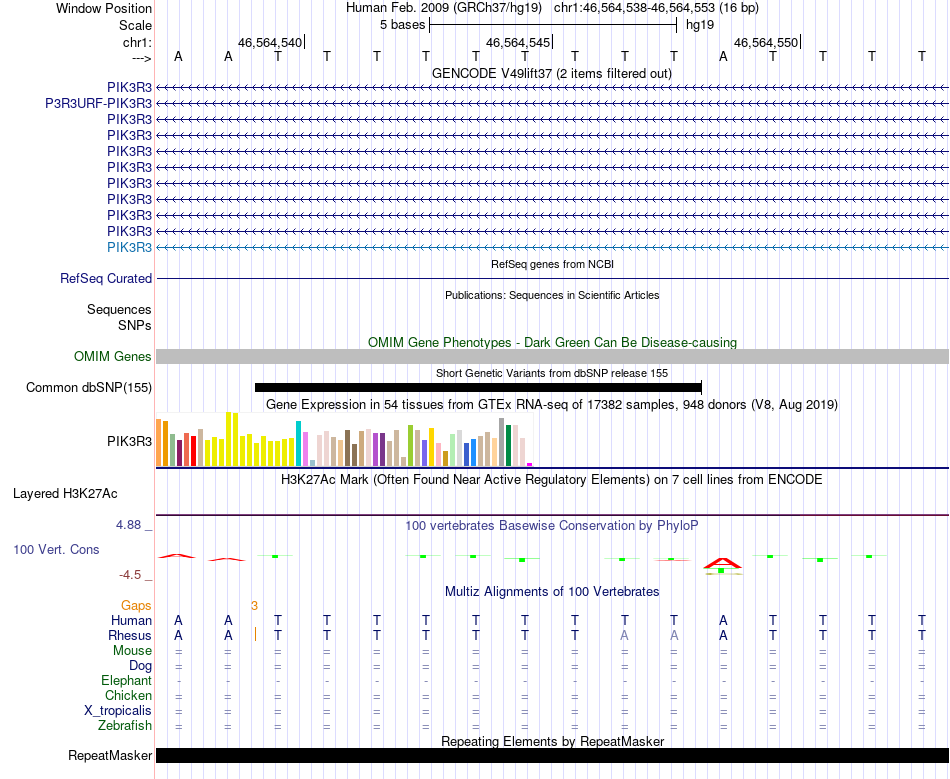950x779 pixels.
Task: Click the dark green bar in GTEx chart
Action: point(509,445)
